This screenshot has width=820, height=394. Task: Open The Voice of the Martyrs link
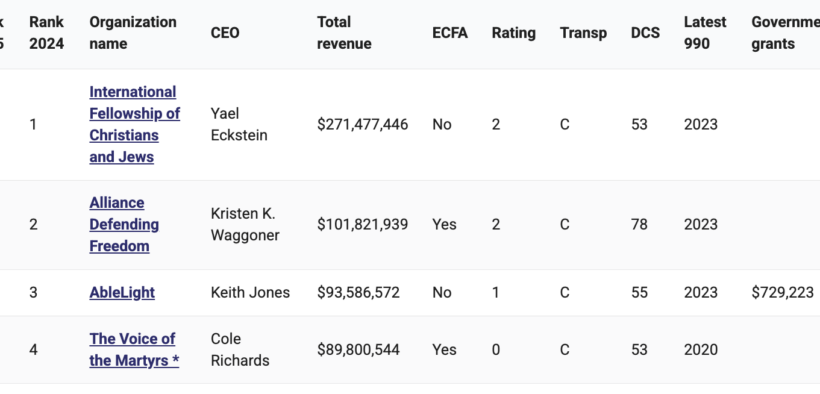[x=134, y=350]
